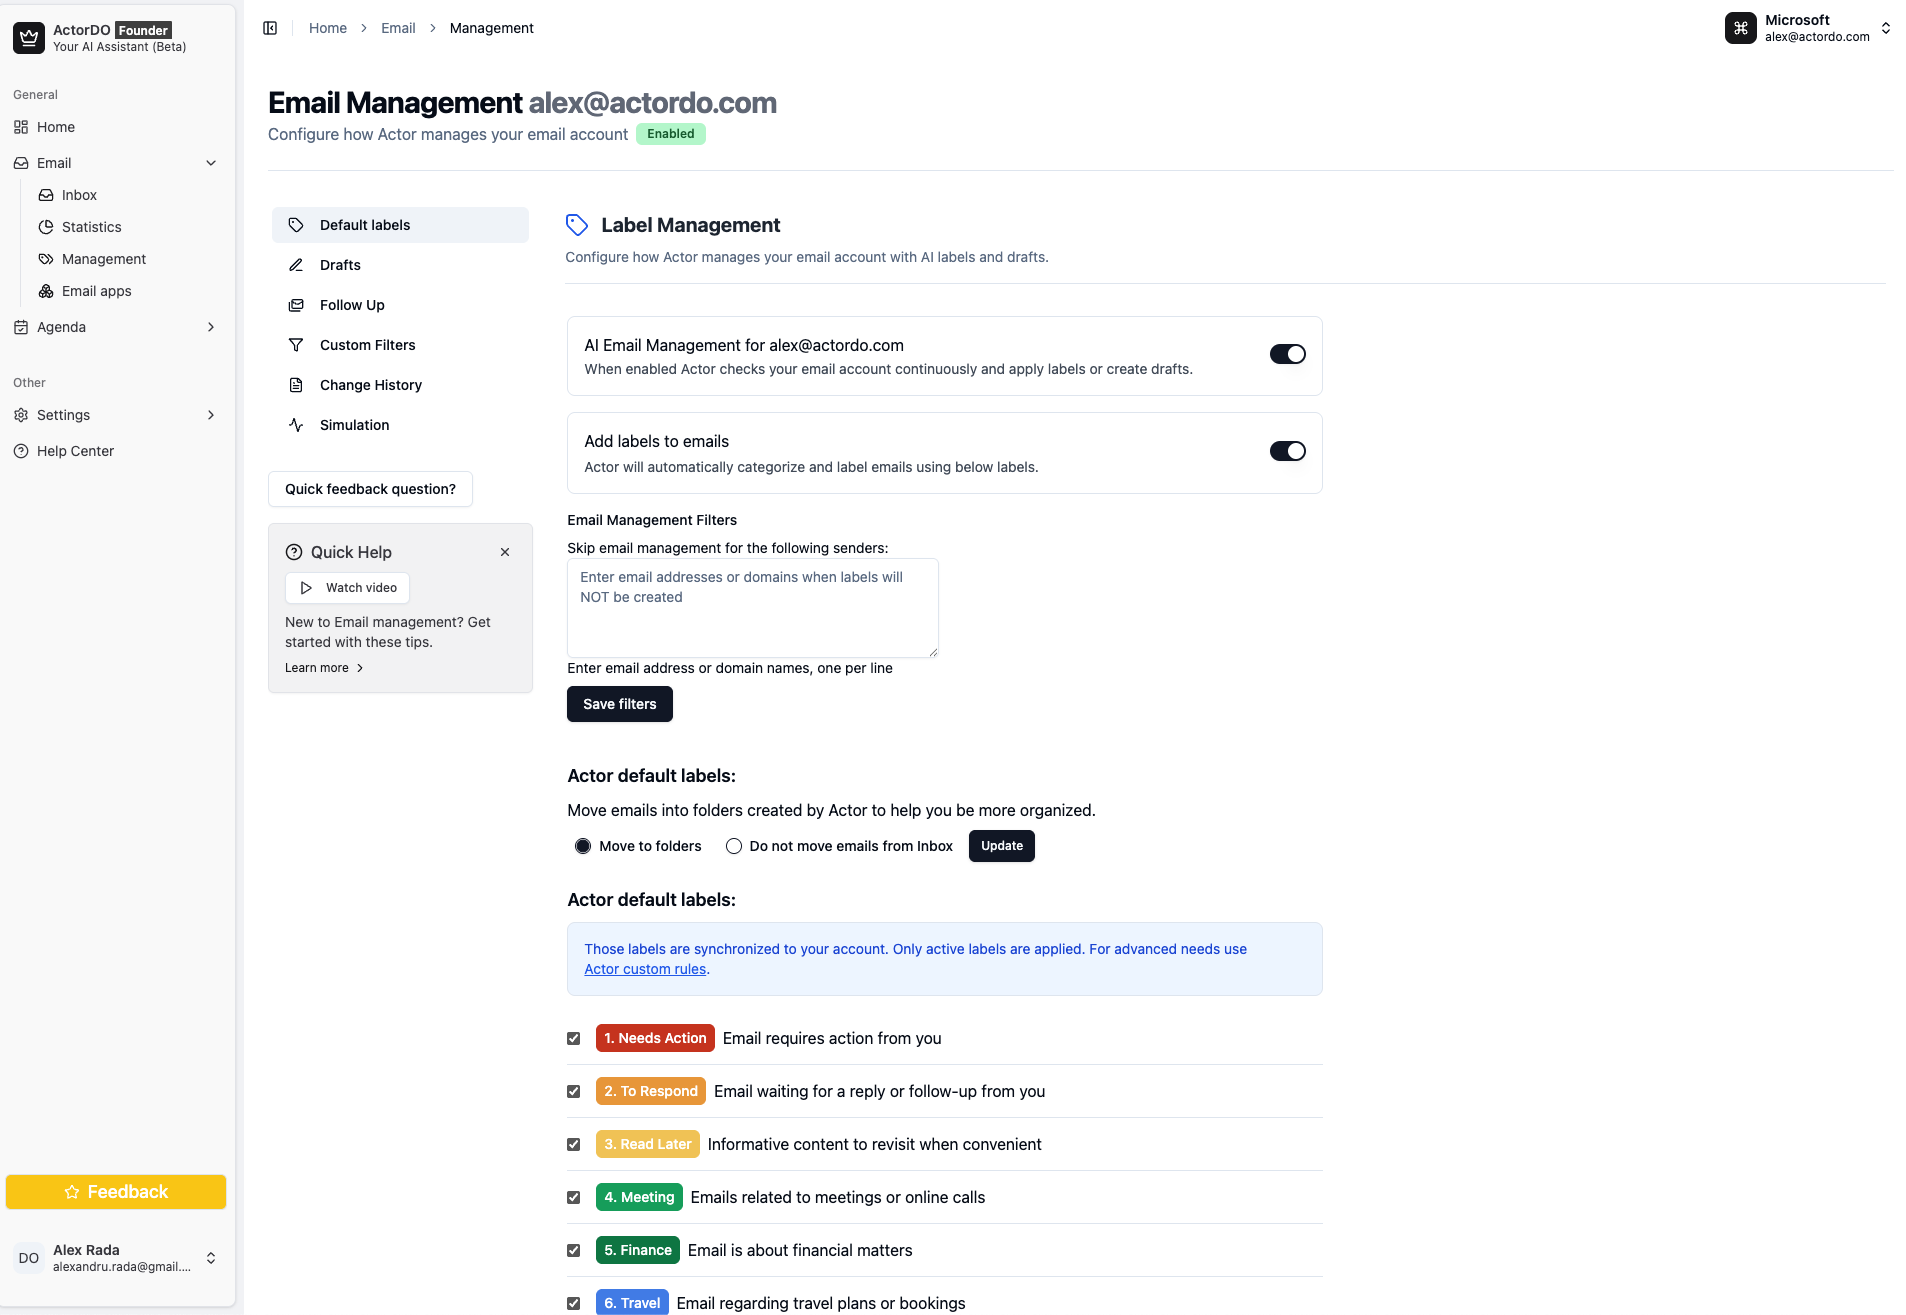Click the Watch video button

tap(347, 588)
